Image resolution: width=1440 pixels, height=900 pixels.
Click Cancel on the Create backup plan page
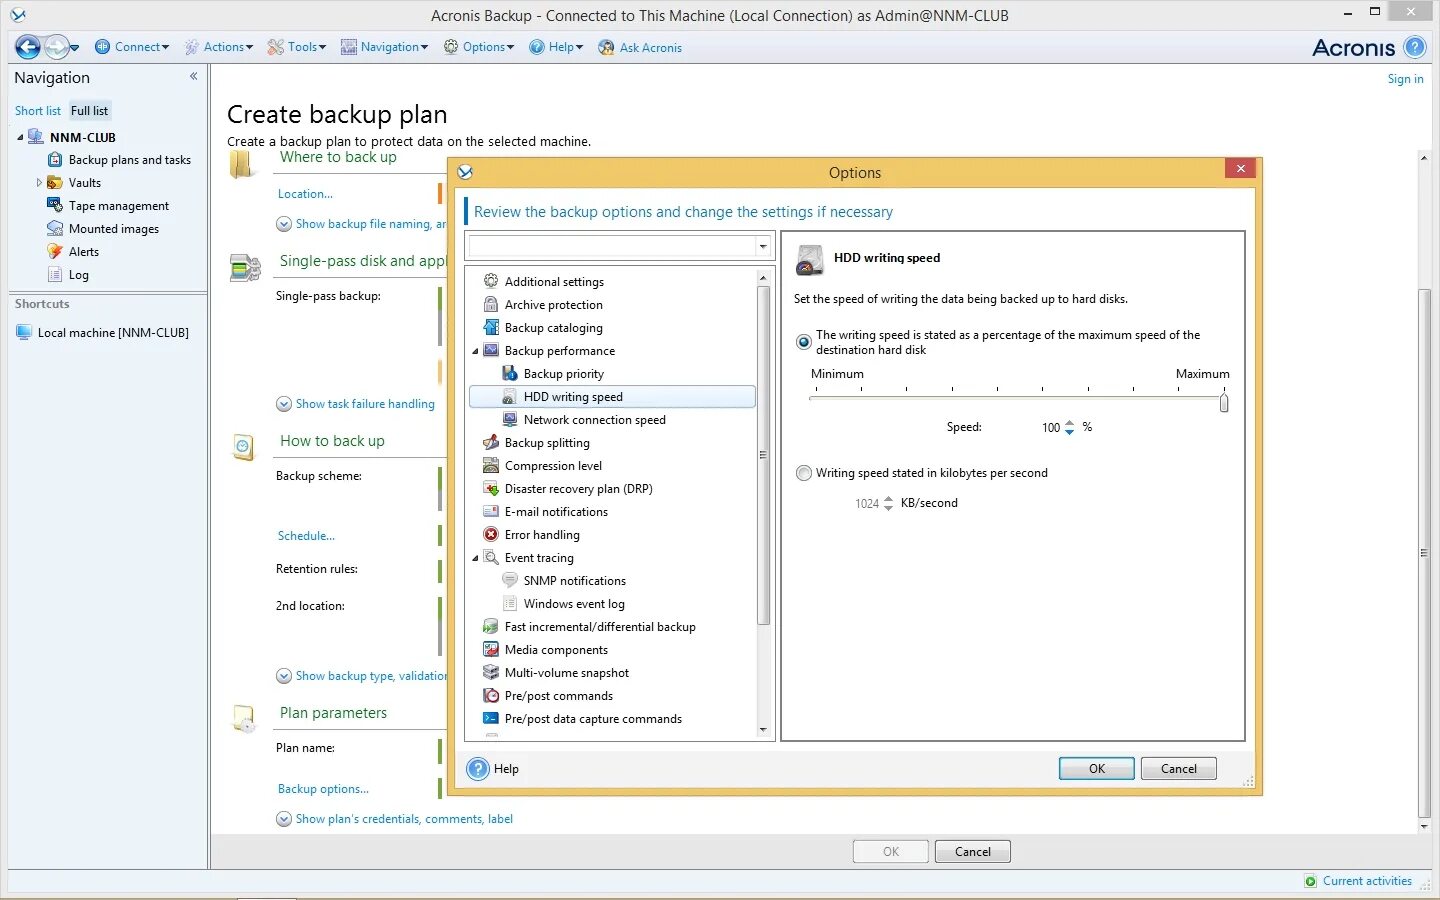click(x=973, y=852)
